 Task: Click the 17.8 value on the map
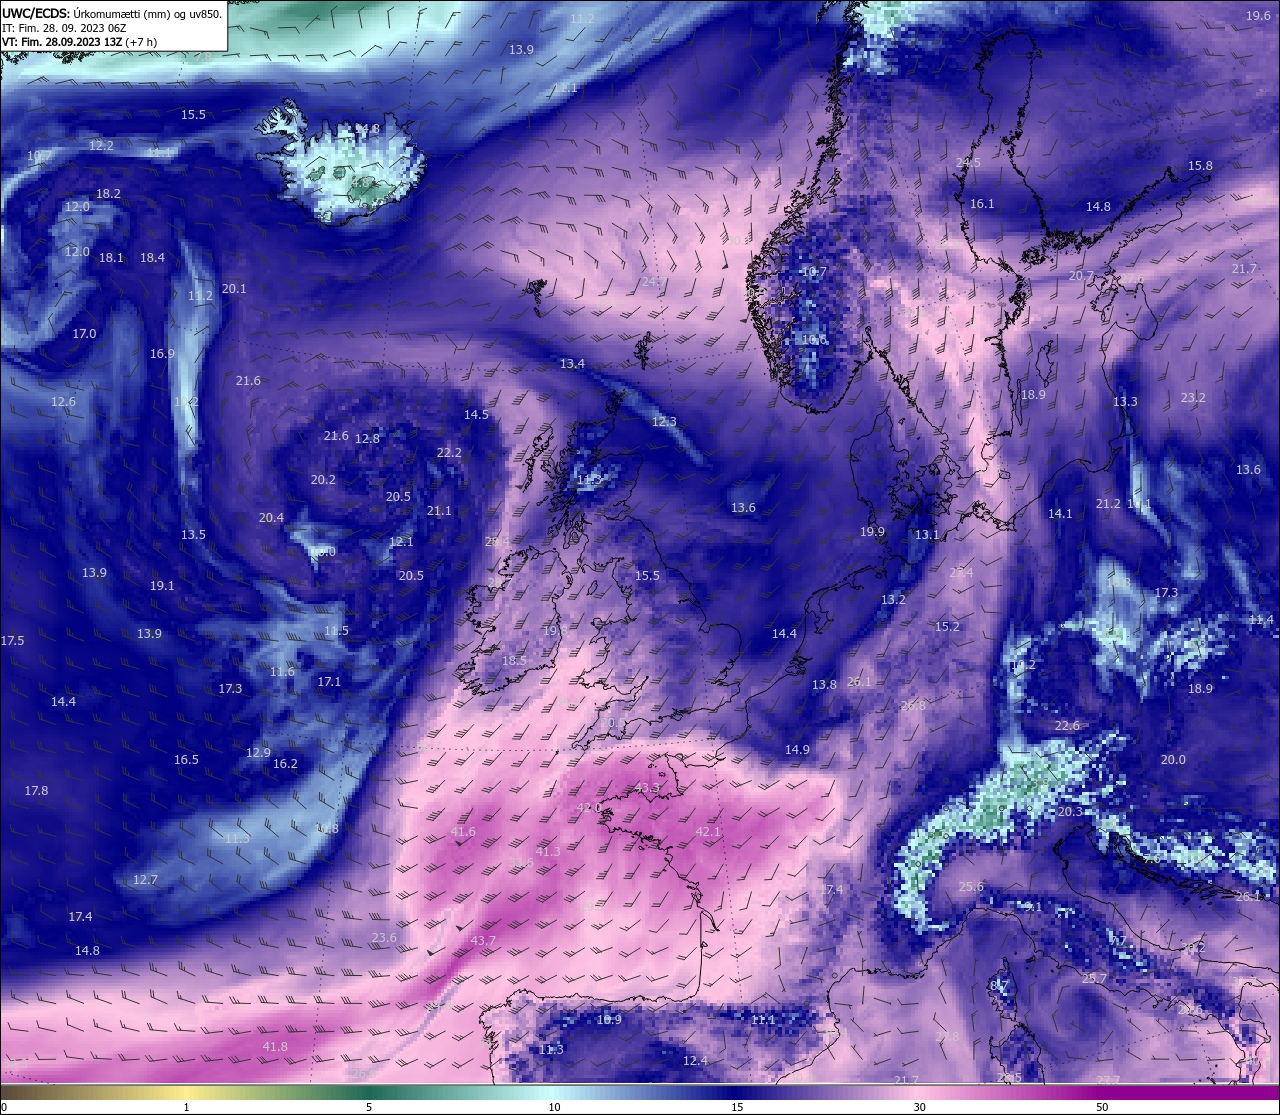[36, 791]
